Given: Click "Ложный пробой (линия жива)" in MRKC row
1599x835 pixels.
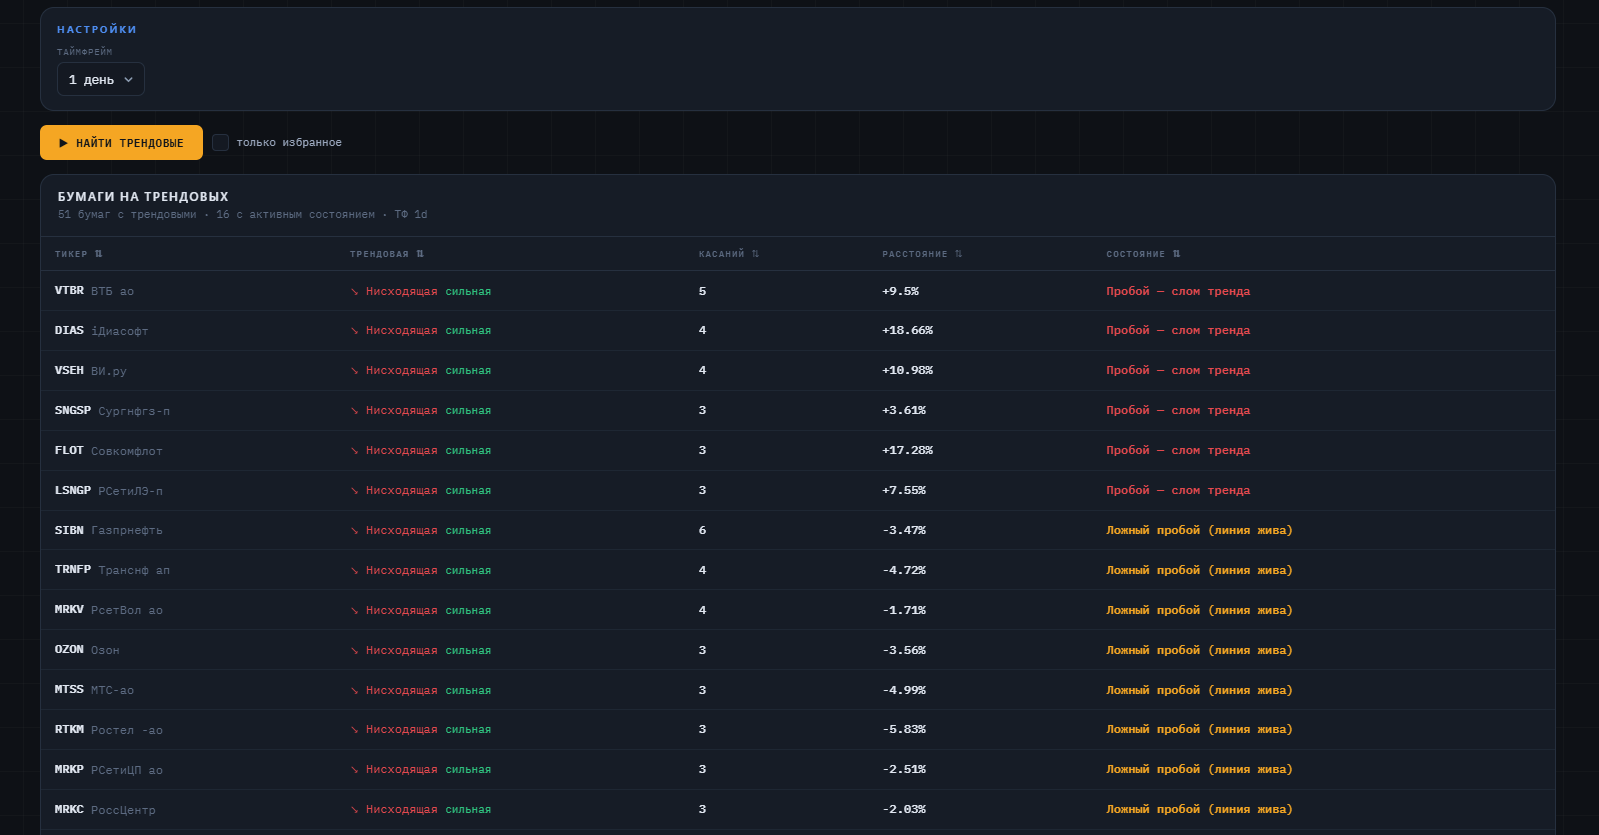Looking at the screenshot, I should [1199, 809].
